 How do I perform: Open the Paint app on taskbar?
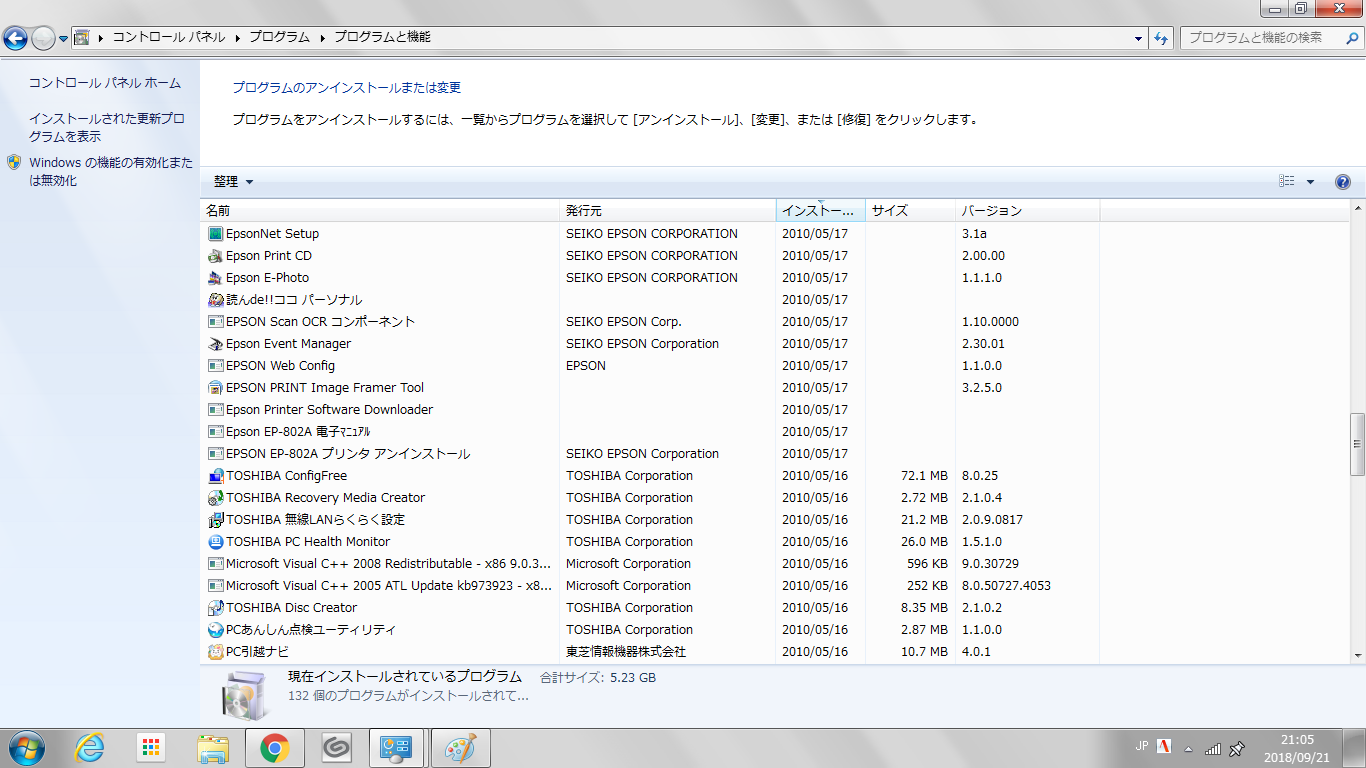[x=459, y=747]
